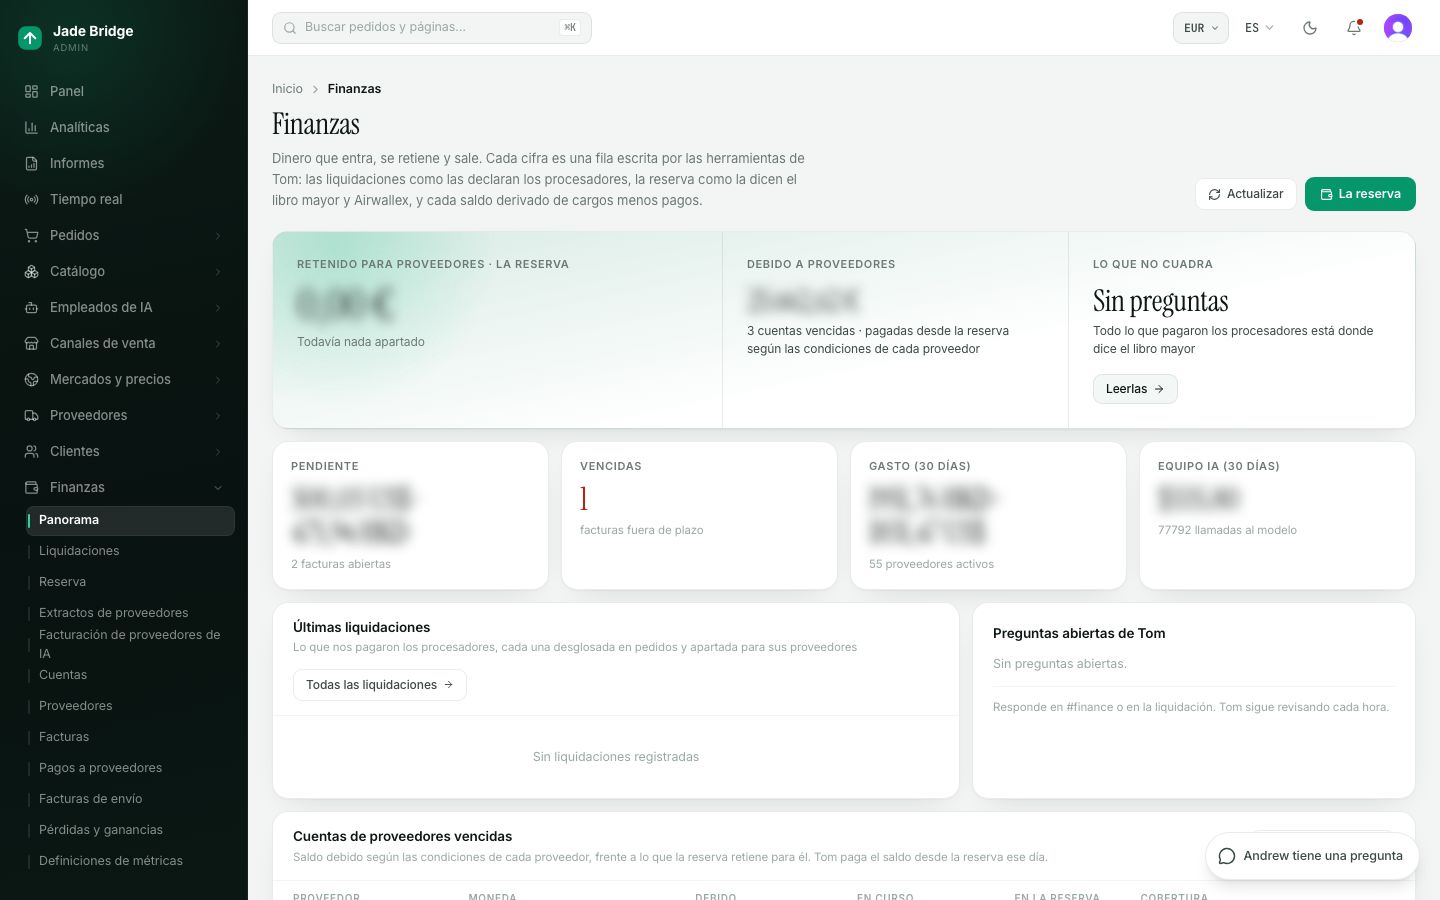Image resolution: width=1440 pixels, height=900 pixels.
Task: Click the Mercados y precios globe icon
Action: pyautogui.click(x=31, y=379)
